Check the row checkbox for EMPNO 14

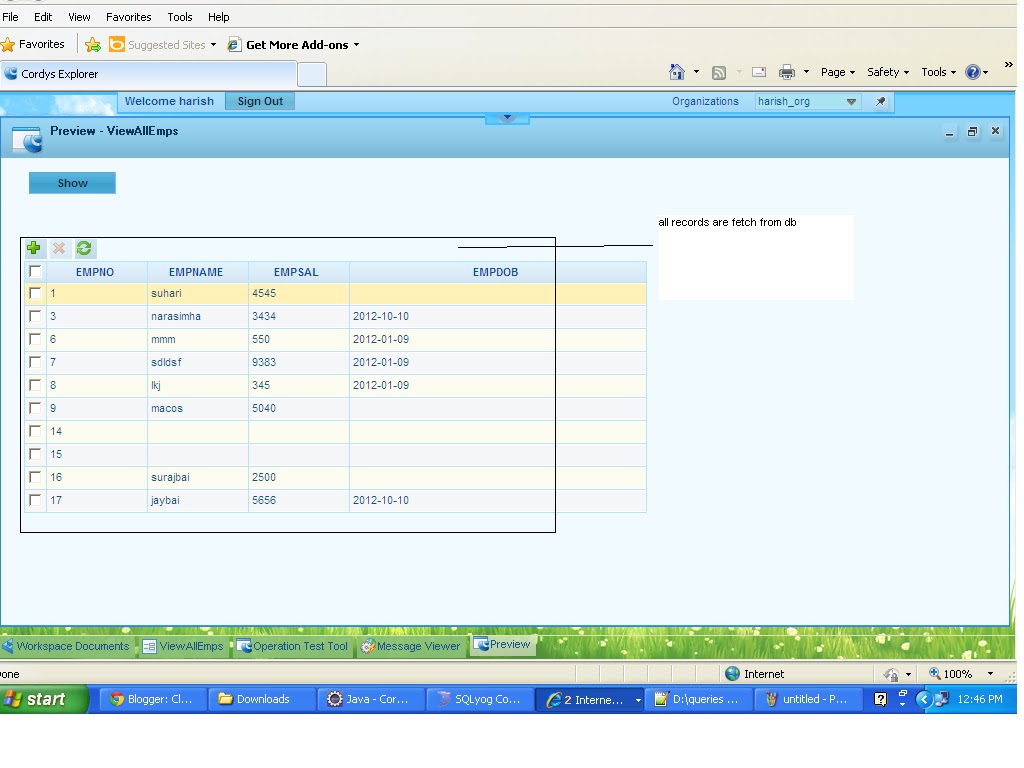point(35,431)
